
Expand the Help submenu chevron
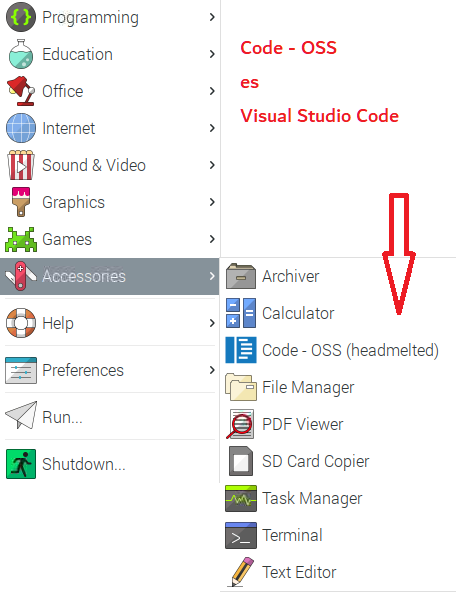[212, 323]
